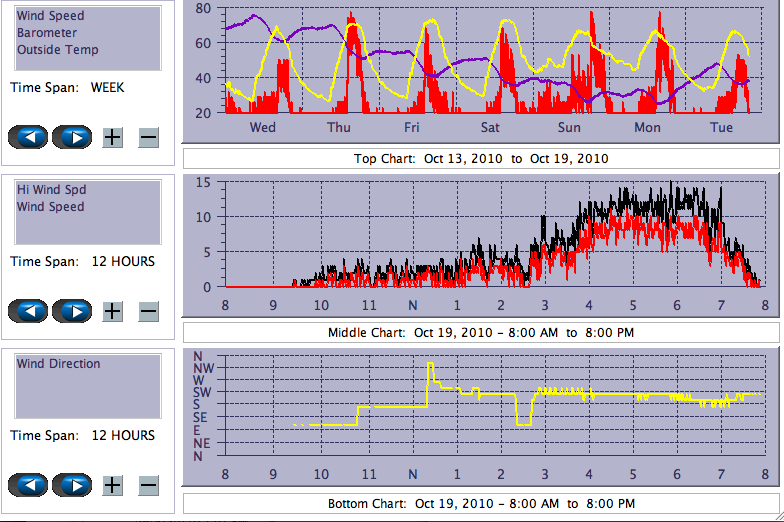This screenshot has width=784, height=522.
Task: Click Thu label on weekly chart axis
Action: [x=339, y=127]
